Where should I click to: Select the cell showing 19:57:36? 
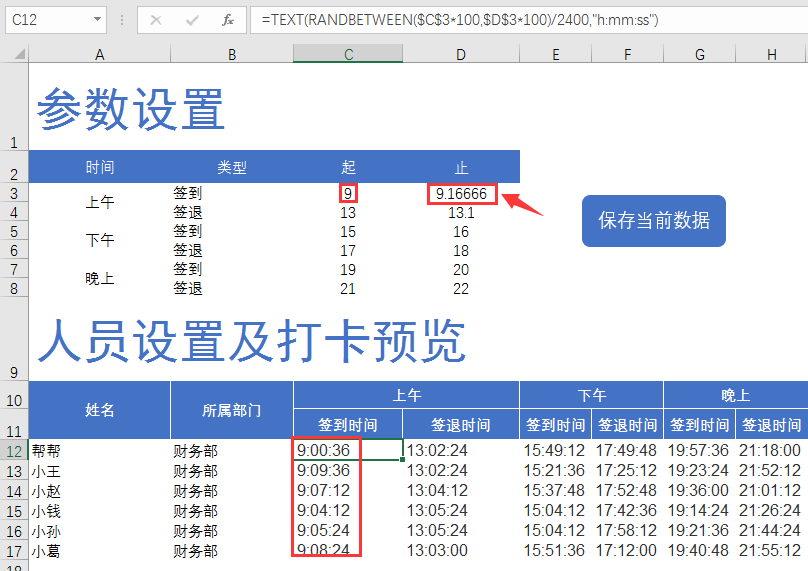click(x=699, y=450)
